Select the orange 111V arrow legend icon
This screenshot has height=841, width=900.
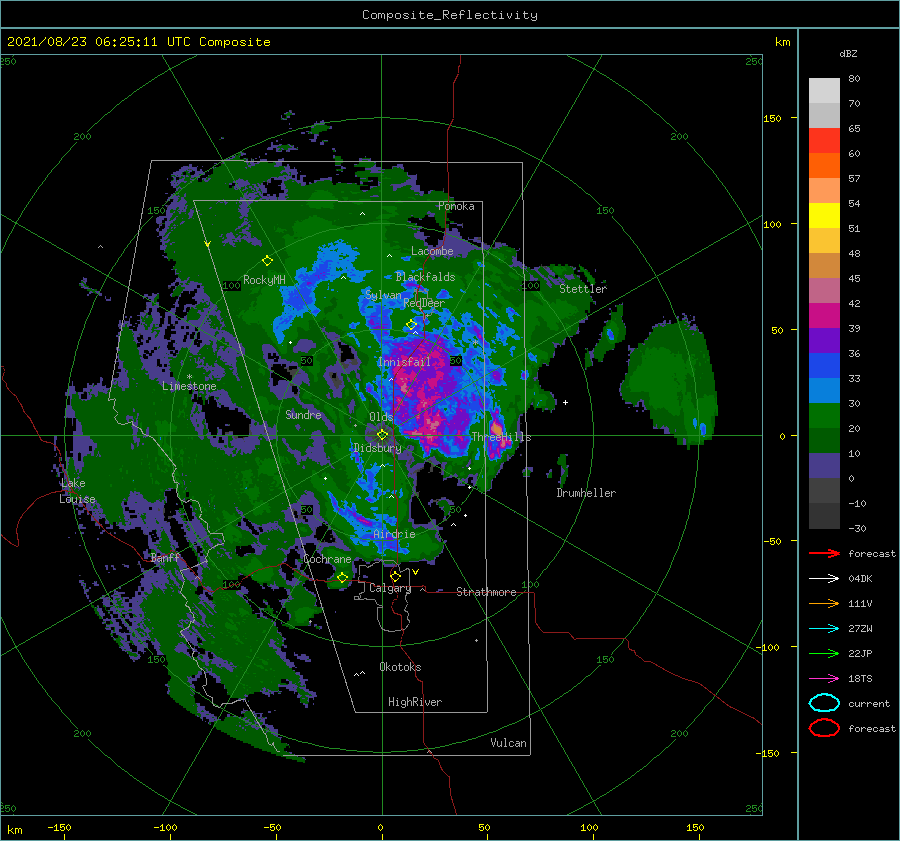pyautogui.click(x=824, y=603)
